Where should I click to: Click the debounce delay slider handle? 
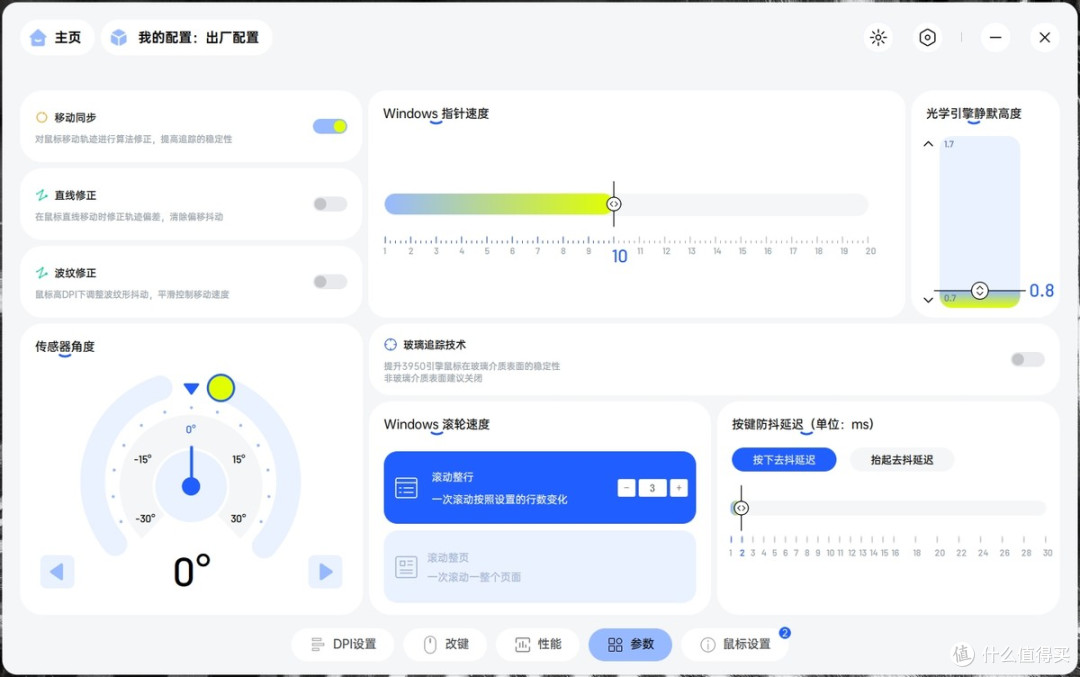click(x=741, y=508)
